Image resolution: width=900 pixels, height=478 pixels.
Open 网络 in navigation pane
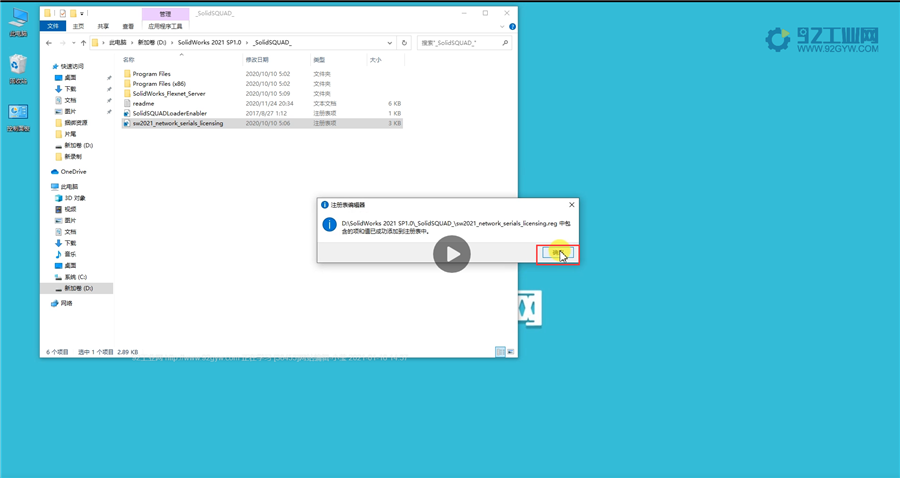click(62, 303)
